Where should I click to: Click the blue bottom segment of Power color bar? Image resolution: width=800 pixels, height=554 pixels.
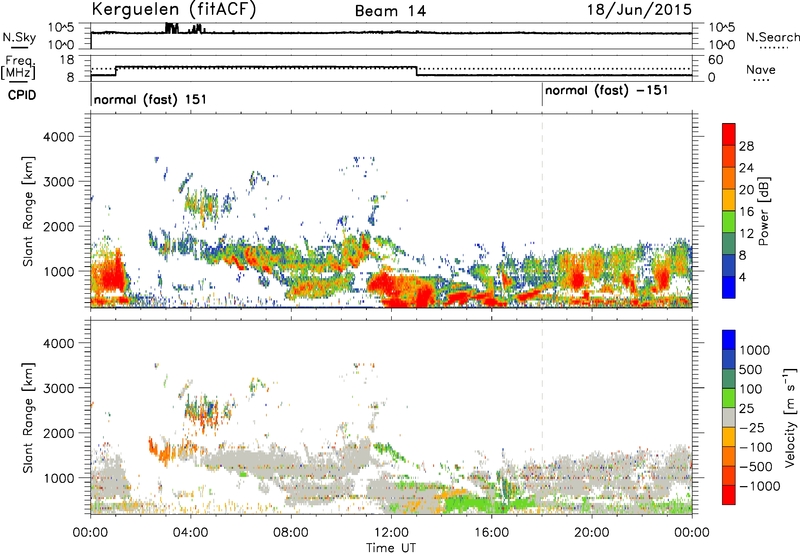729,287
